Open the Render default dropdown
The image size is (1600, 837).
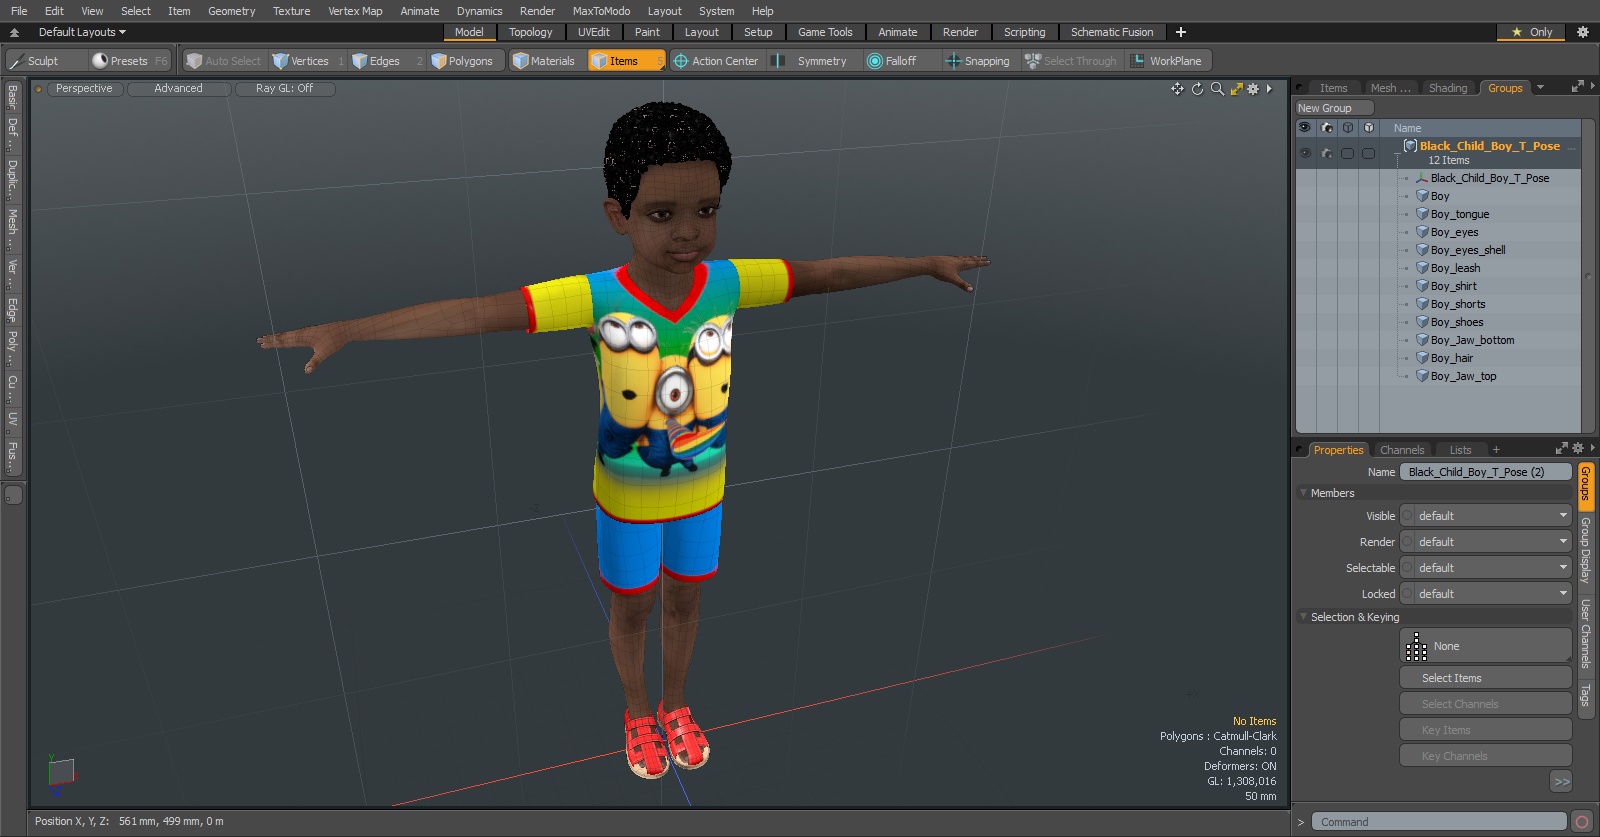coord(1486,542)
